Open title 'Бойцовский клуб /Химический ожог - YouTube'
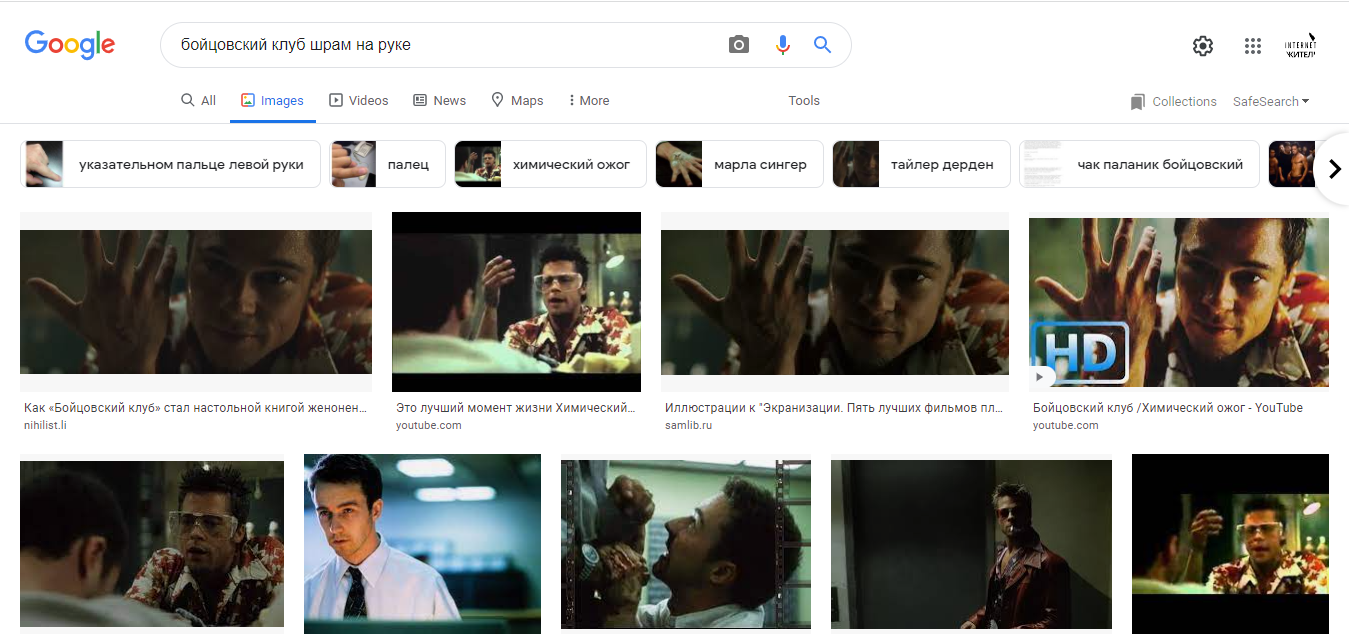 pos(1168,408)
